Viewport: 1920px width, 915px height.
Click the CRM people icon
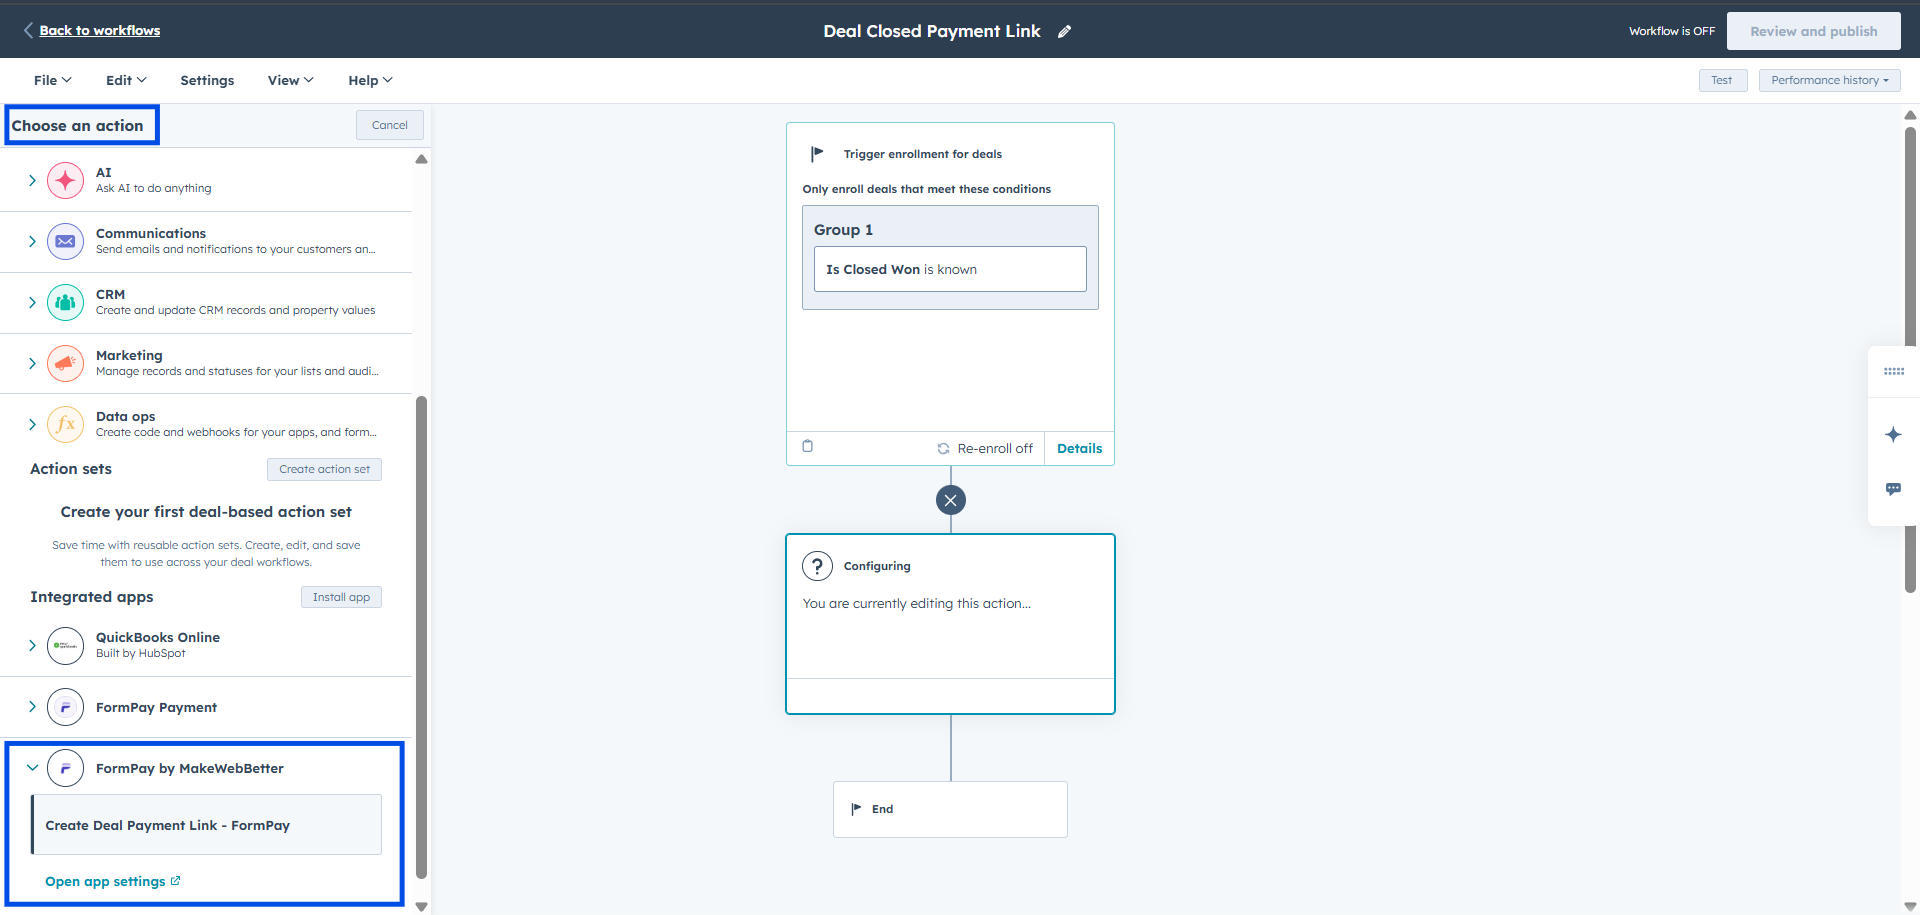pos(65,302)
